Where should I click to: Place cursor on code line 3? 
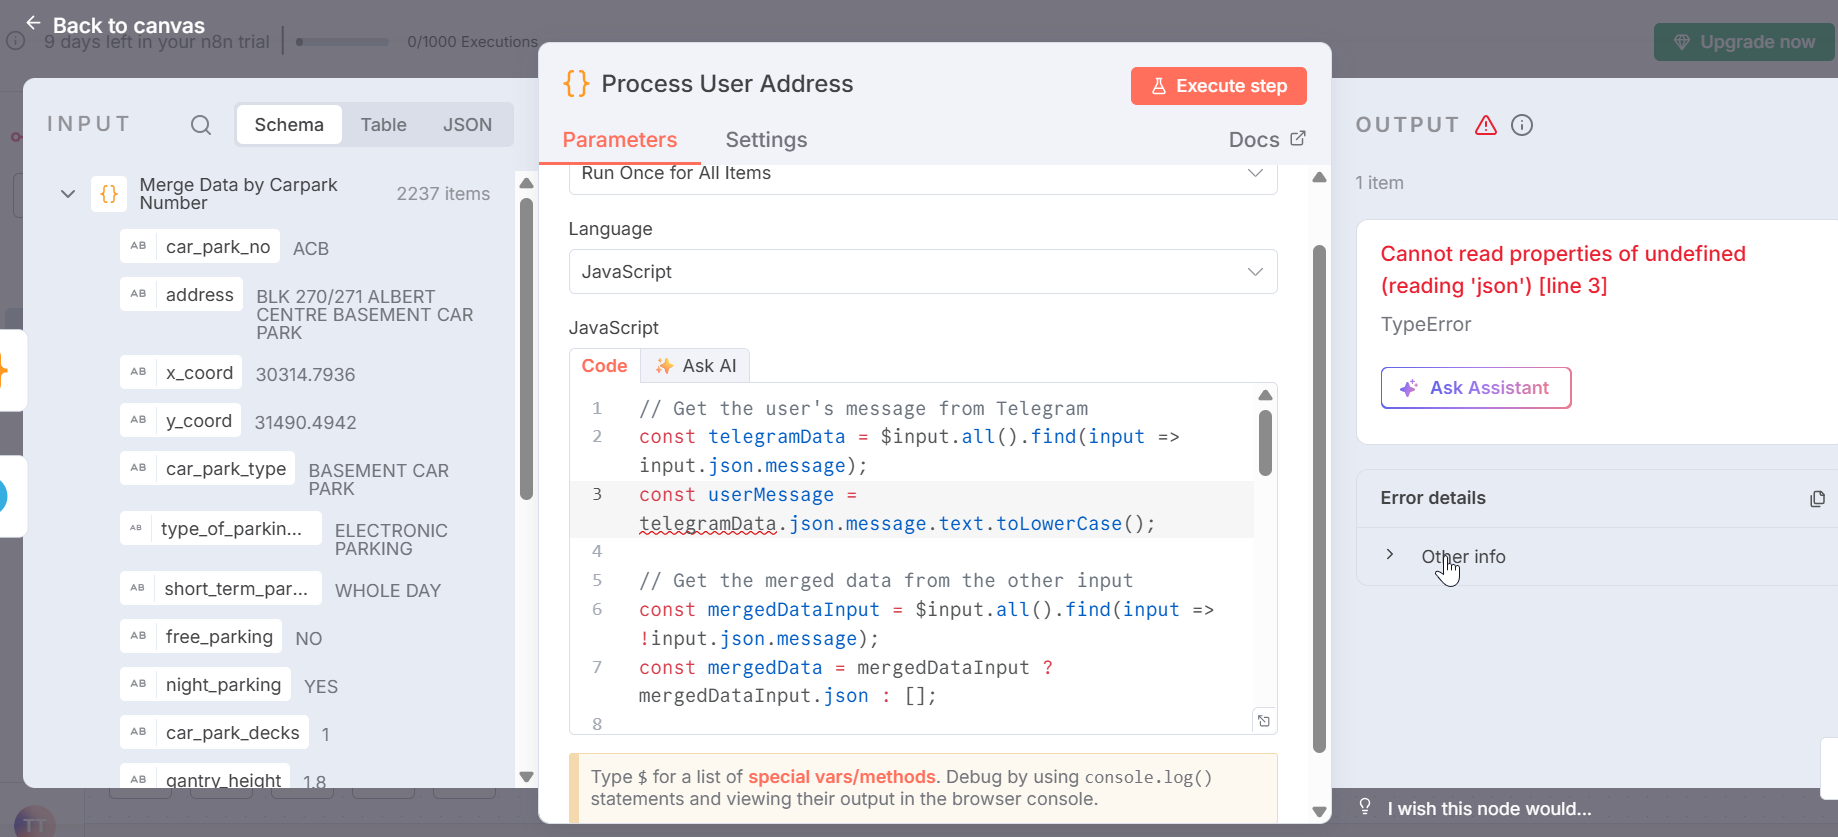click(x=910, y=509)
